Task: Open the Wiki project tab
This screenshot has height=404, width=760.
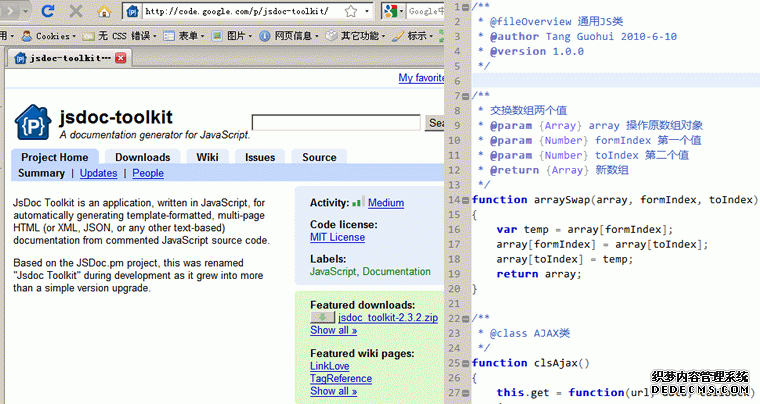Action: [207, 157]
